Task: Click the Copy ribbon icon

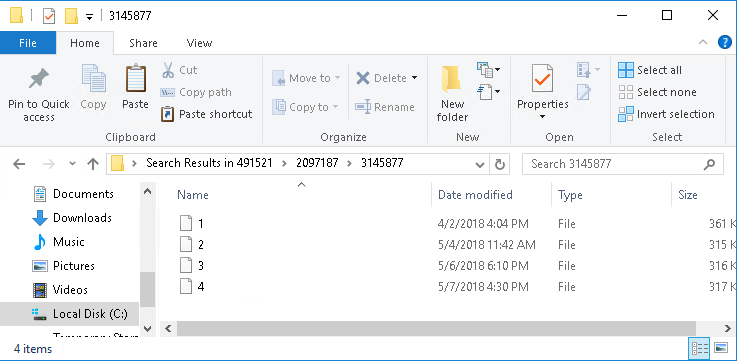Action: (94, 78)
